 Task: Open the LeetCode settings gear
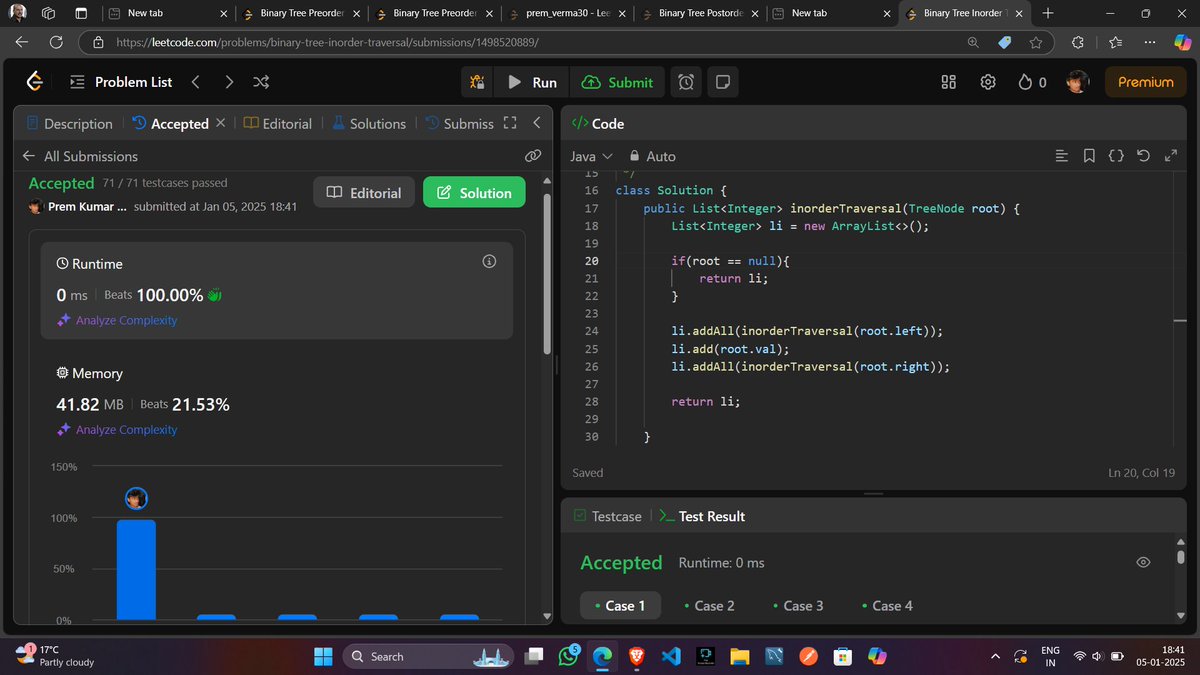coord(988,82)
